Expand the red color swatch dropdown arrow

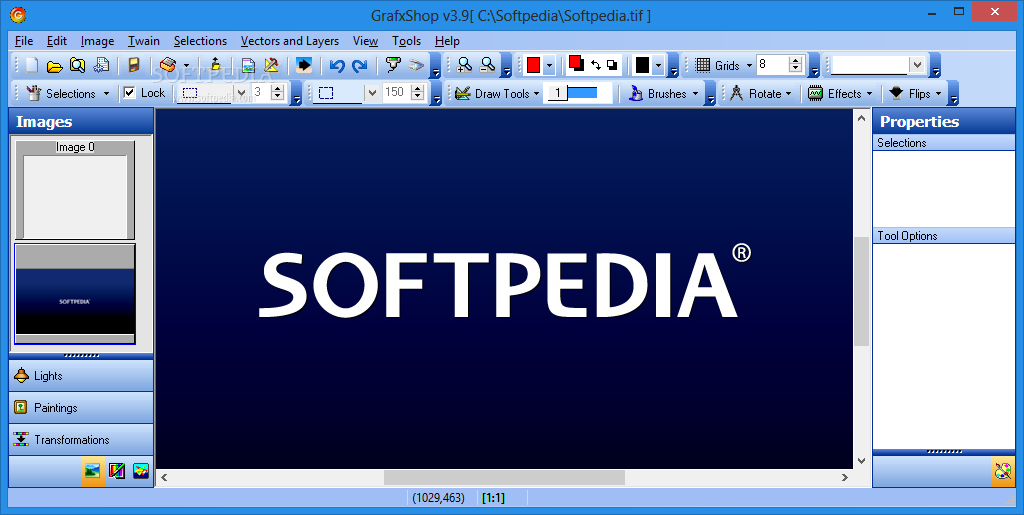click(549, 65)
